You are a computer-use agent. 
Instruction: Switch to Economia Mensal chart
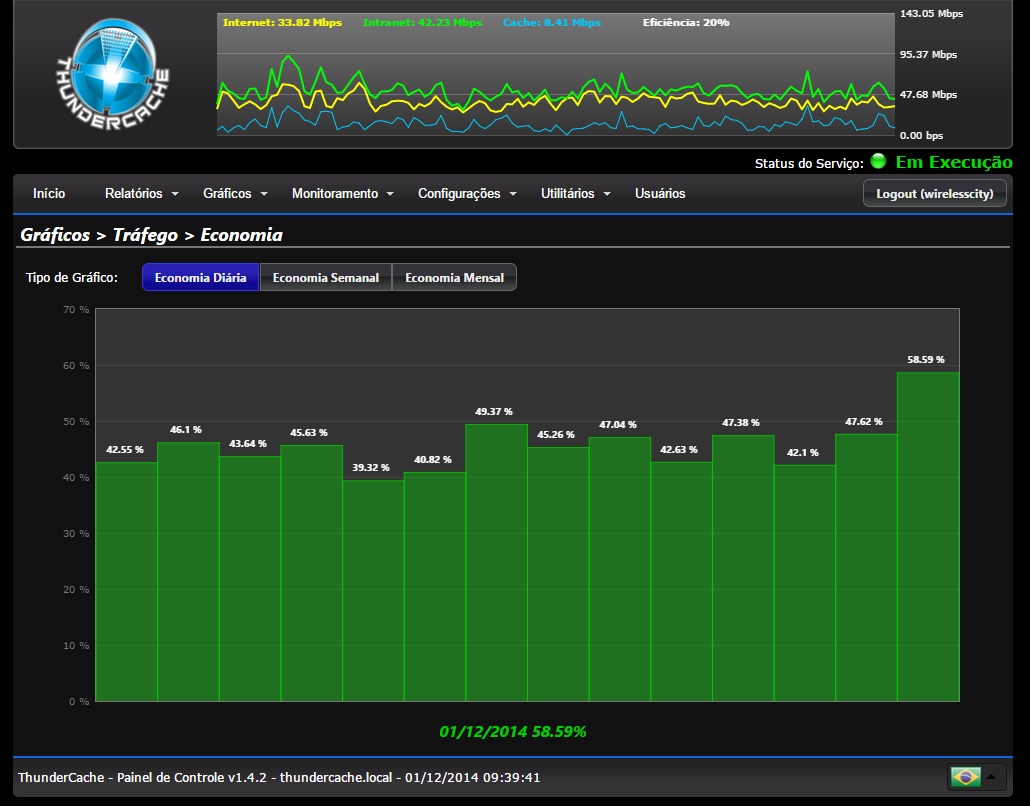click(x=454, y=278)
